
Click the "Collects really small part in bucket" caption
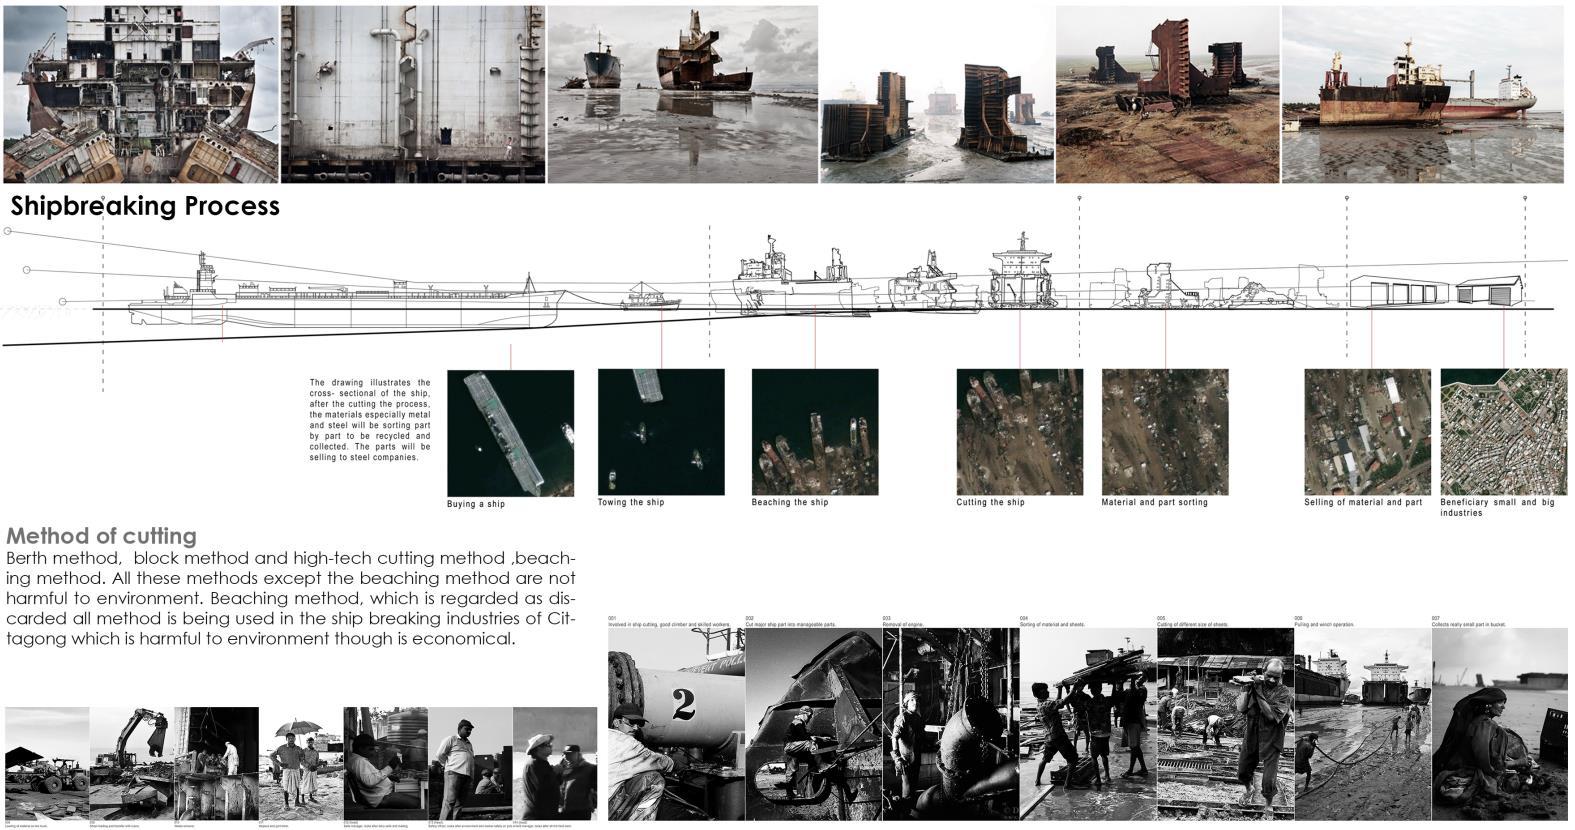click(1469, 624)
